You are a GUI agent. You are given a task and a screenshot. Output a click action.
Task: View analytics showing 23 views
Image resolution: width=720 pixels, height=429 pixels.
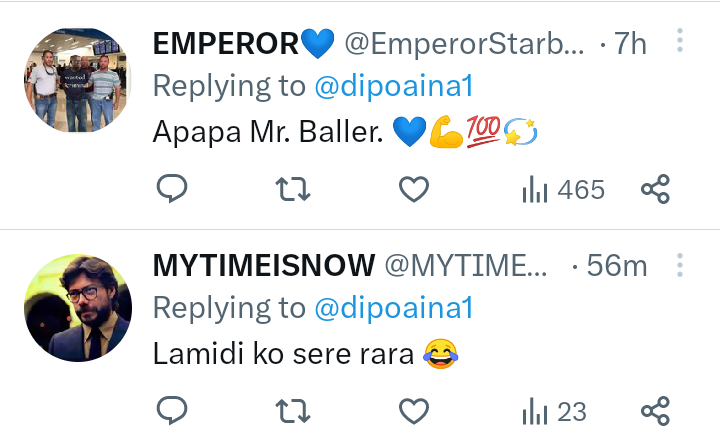[x=555, y=411]
